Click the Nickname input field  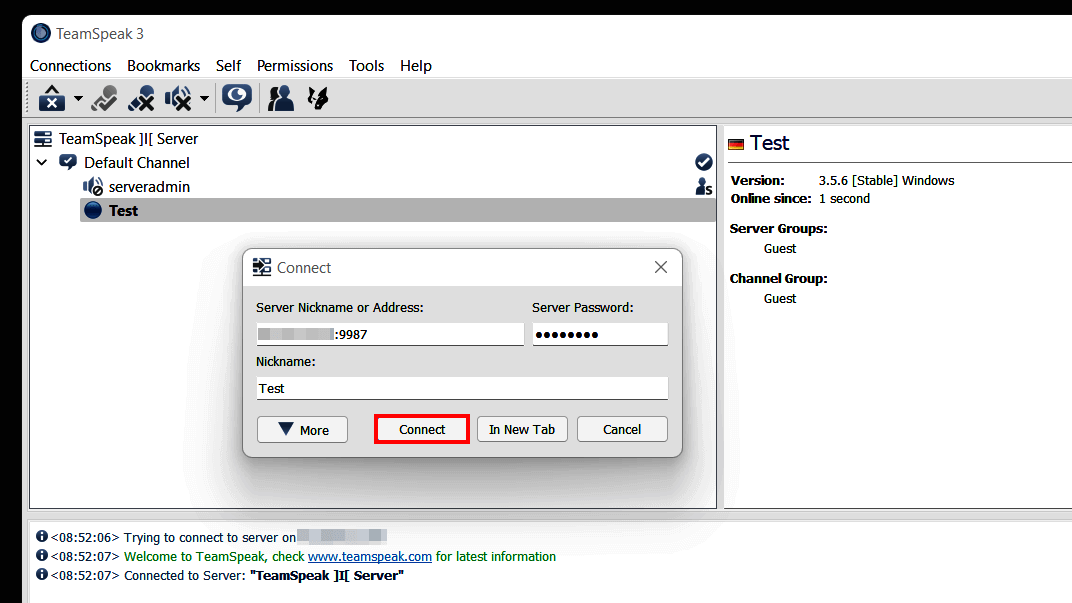462,388
